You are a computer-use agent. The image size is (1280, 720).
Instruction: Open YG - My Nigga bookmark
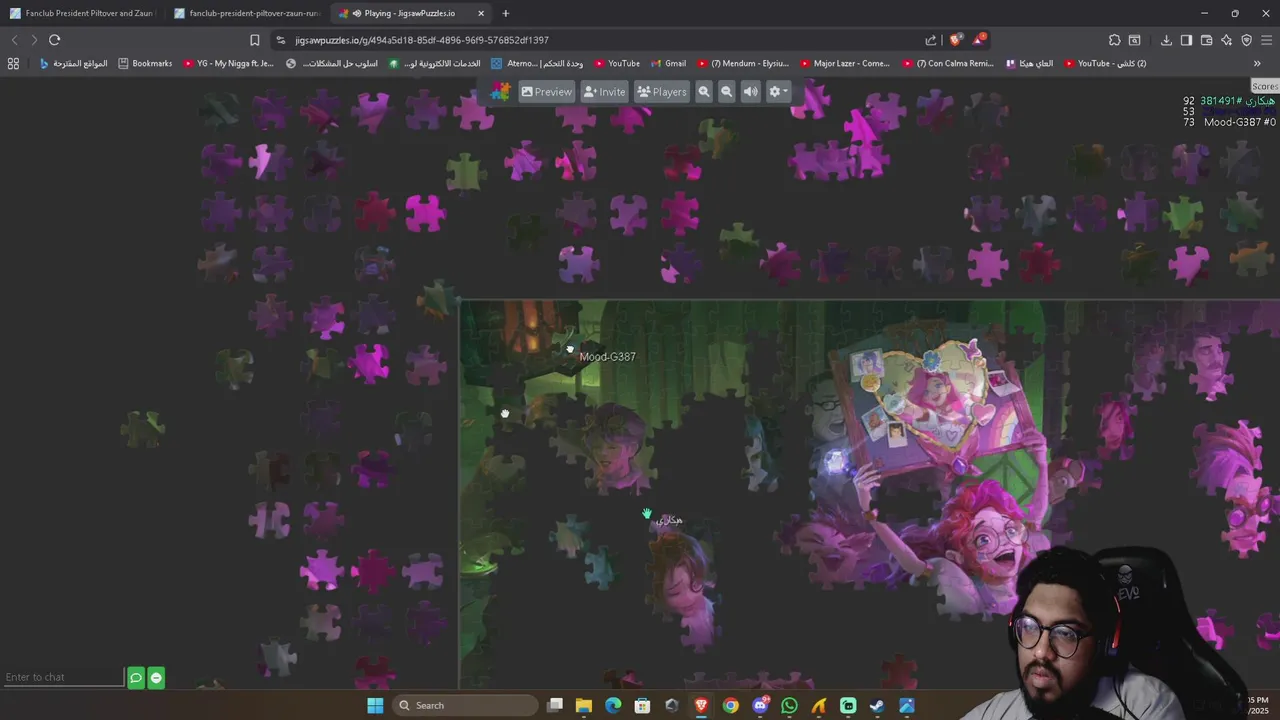pyautogui.click(x=228, y=63)
